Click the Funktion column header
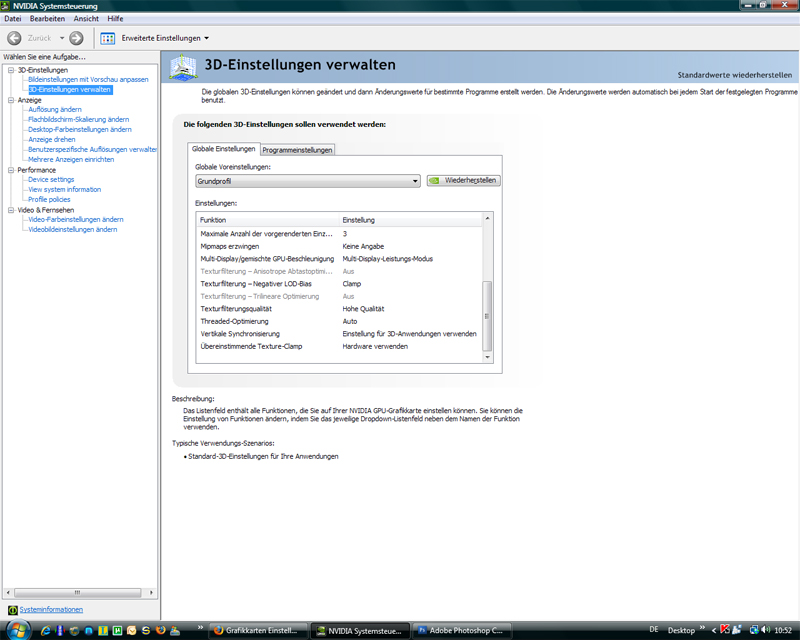The image size is (800, 640). tap(268, 220)
